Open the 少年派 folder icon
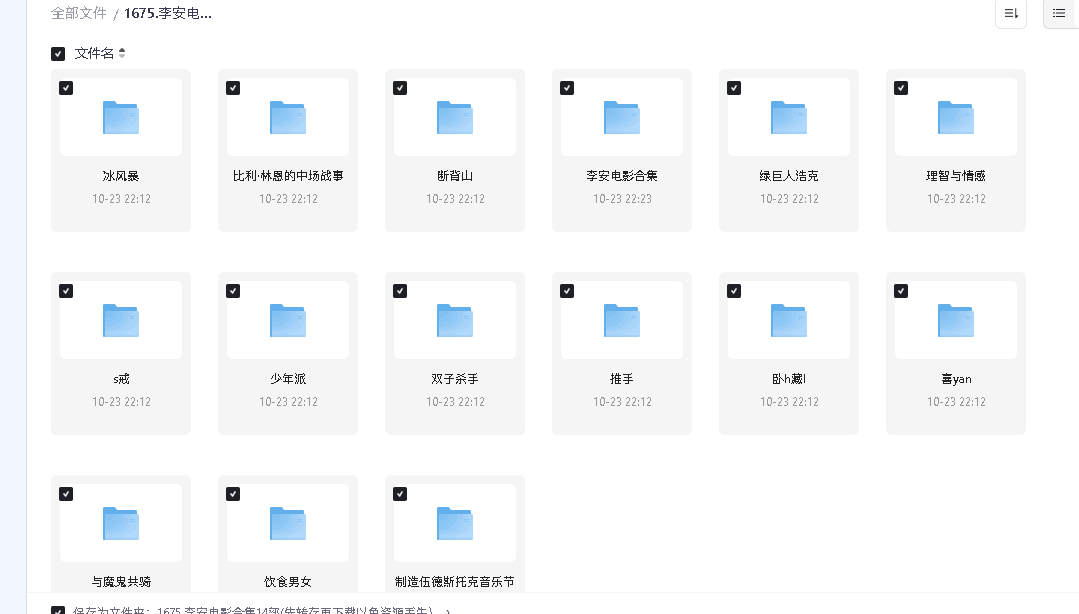1079x614 pixels. (x=287, y=319)
